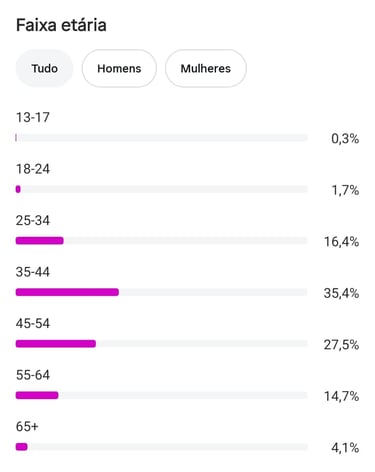Click the 14,7% percentage value
This screenshot has height=472, width=375.
[x=342, y=396]
